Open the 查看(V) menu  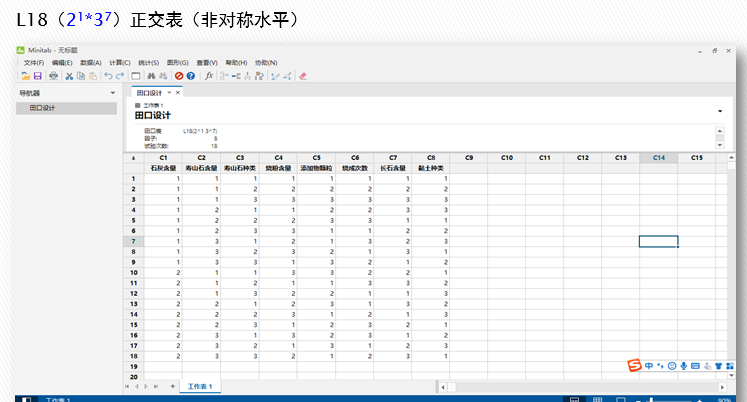click(207, 63)
